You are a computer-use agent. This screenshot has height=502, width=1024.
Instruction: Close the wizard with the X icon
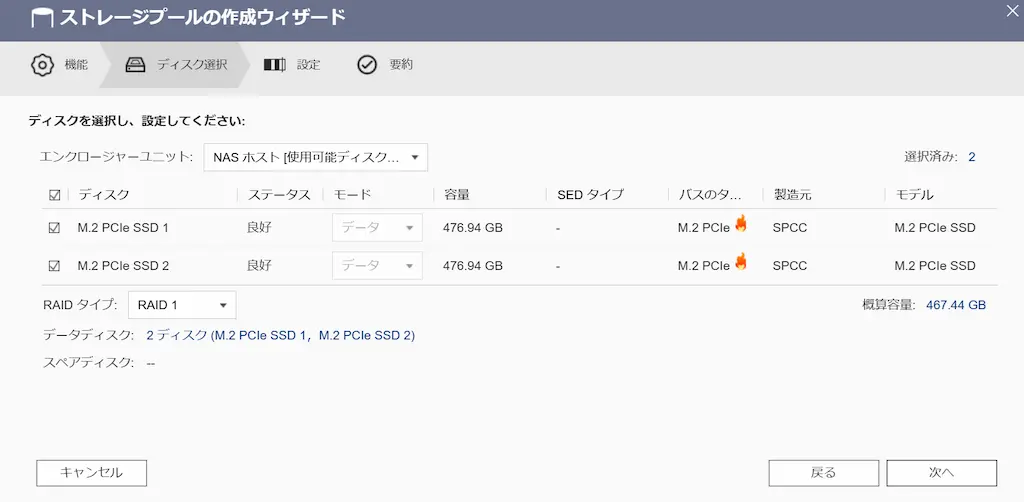(x=1012, y=10)
